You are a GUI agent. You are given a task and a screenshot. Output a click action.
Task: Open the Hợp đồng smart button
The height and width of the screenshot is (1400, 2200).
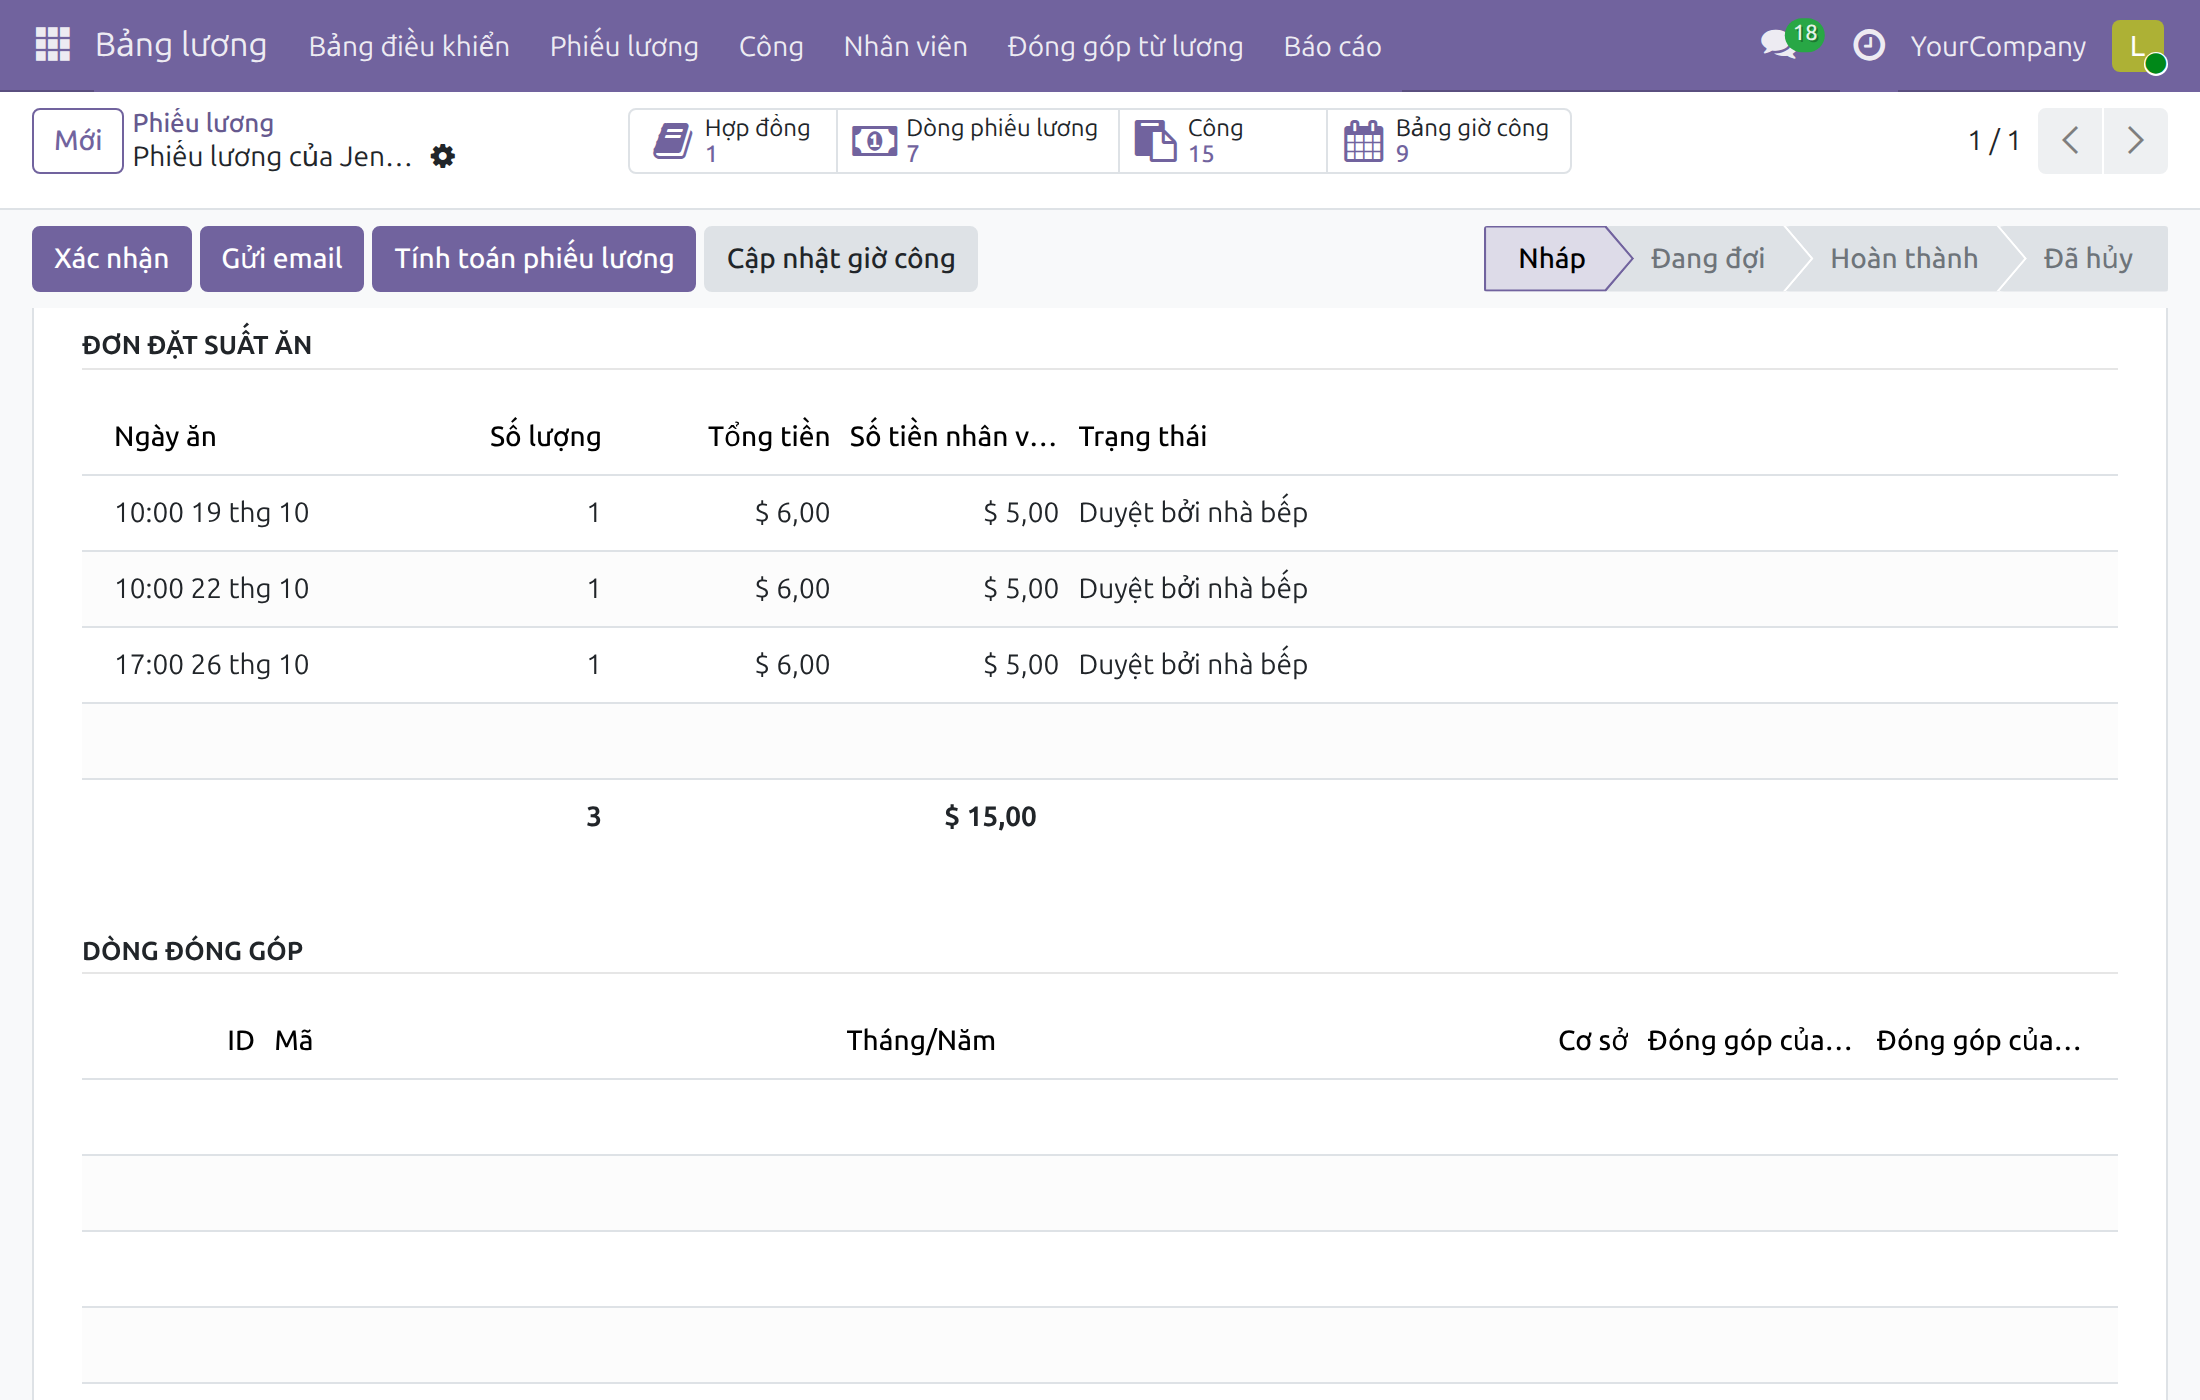pyautogui.click(x=733, y=141)
